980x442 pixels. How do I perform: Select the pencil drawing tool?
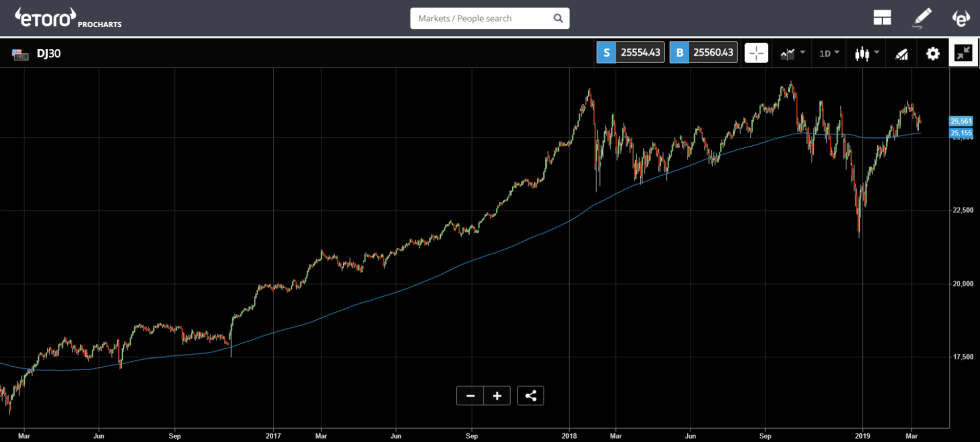coord(922,18)
